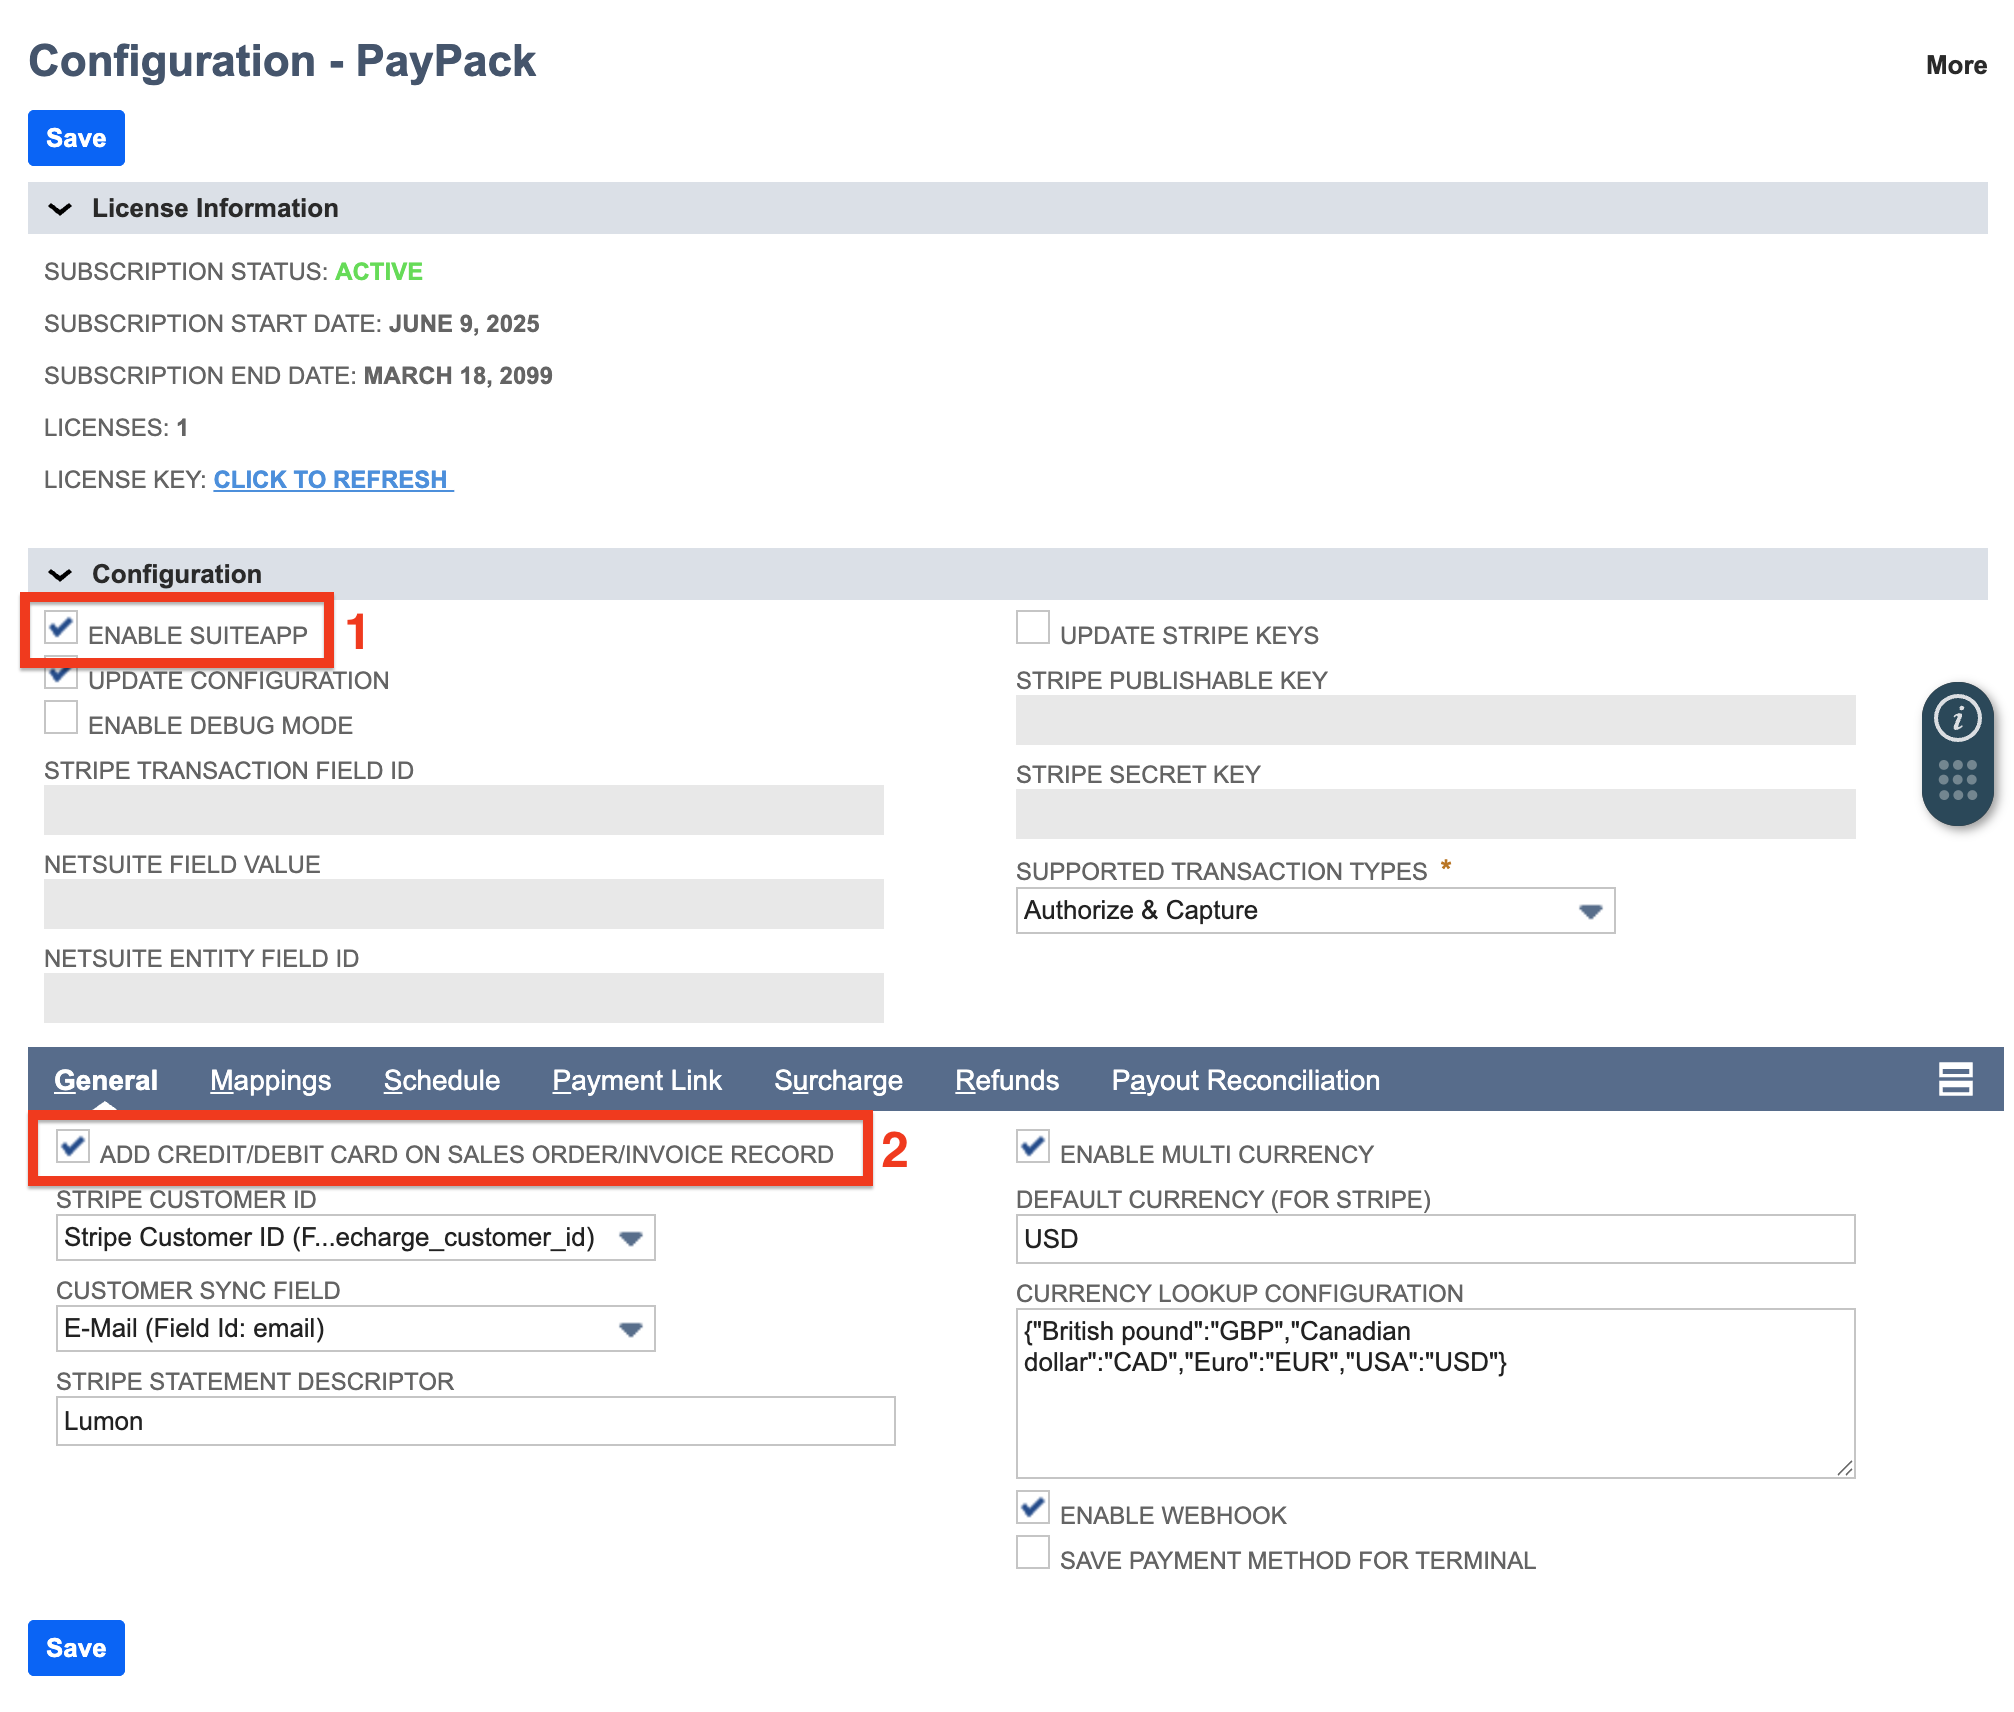Click the Stripe Publishable Key field
Screen dimensions: 2014x1712
(x=1436, y=720)
